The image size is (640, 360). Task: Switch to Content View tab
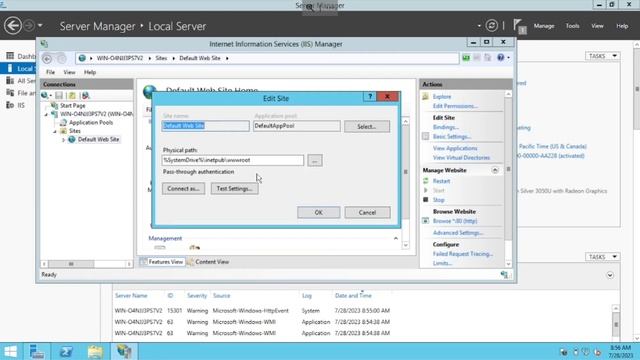[x=208, y=262]
